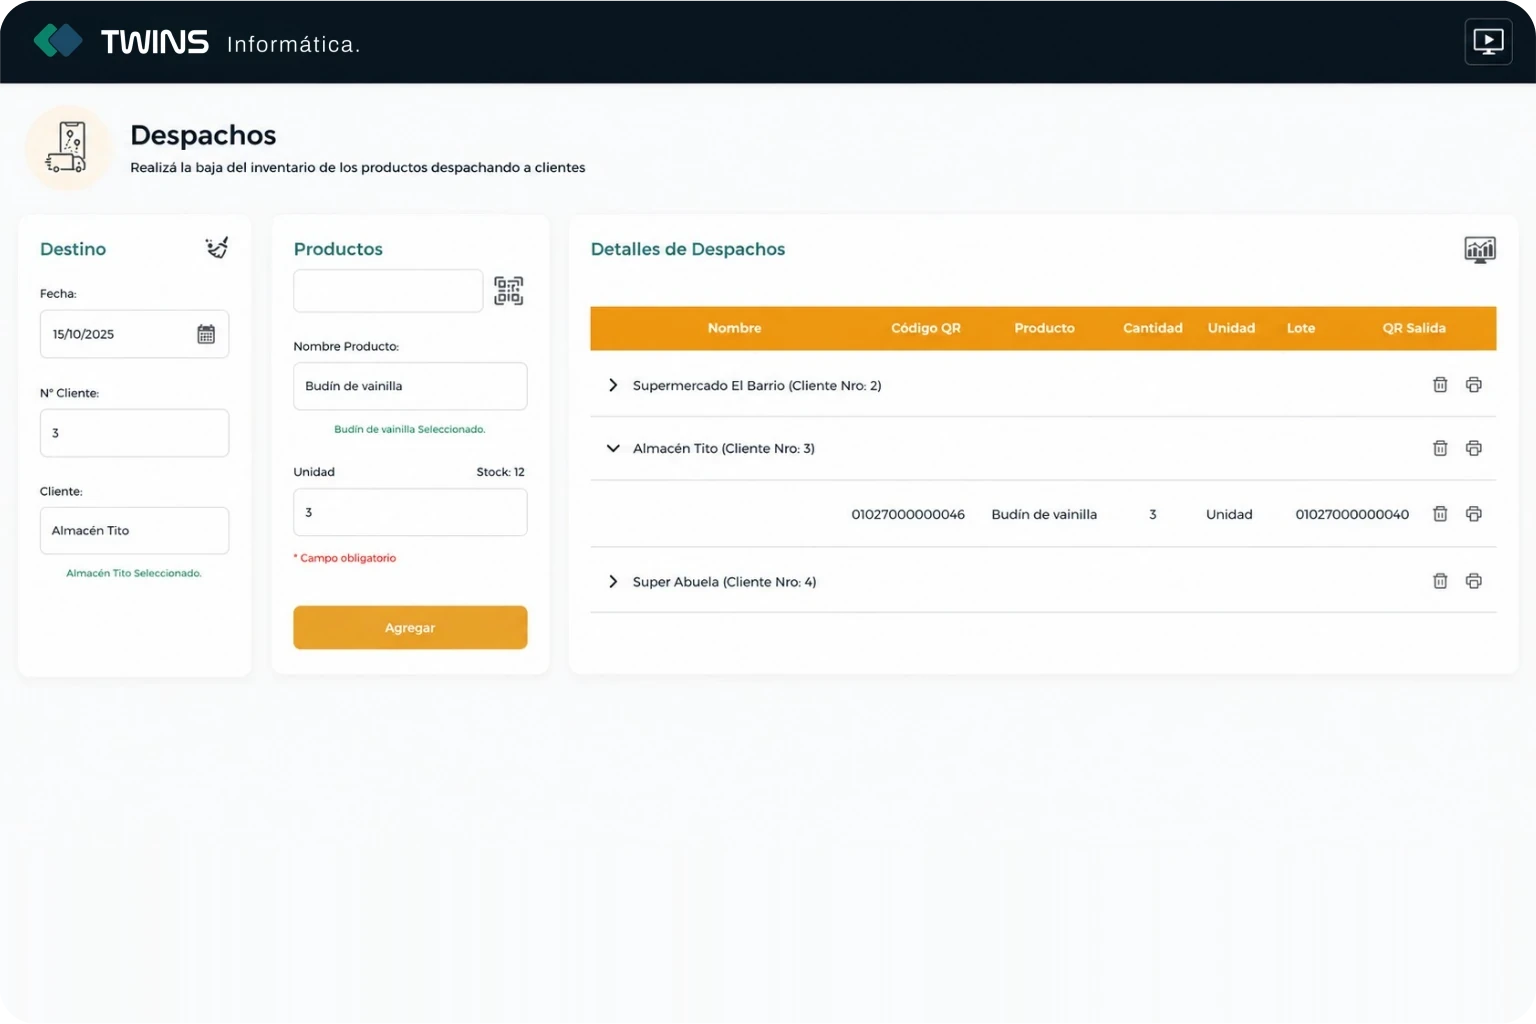Screen dimensions: 1536x1024
Task: Focus the Unidad quantity field
Action: [x=410, y=512]
